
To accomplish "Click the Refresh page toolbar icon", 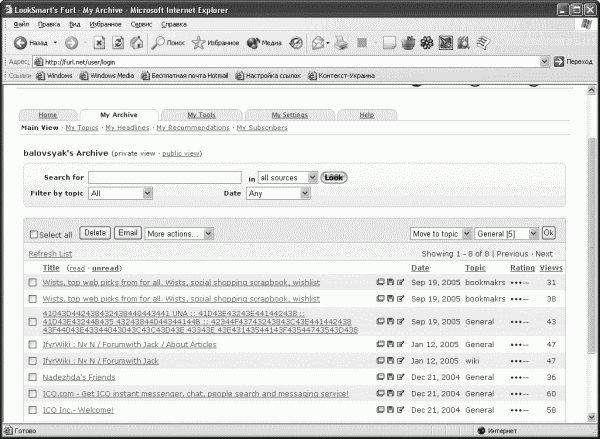I will click(x=118, y=43).
